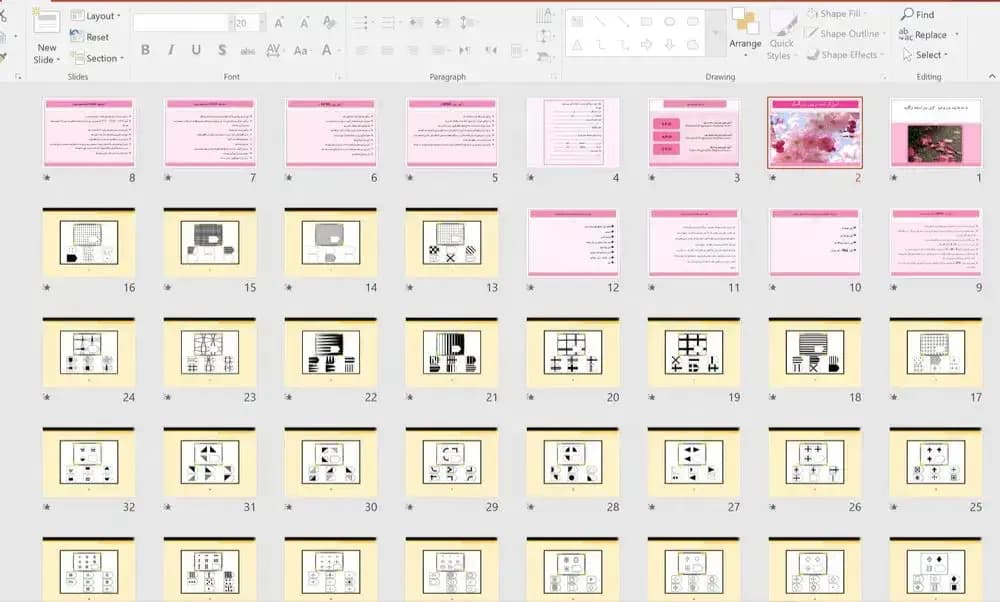Open the Shape Fill dropdown
The image size is (1000, 602).
click(x=837, y=13)
